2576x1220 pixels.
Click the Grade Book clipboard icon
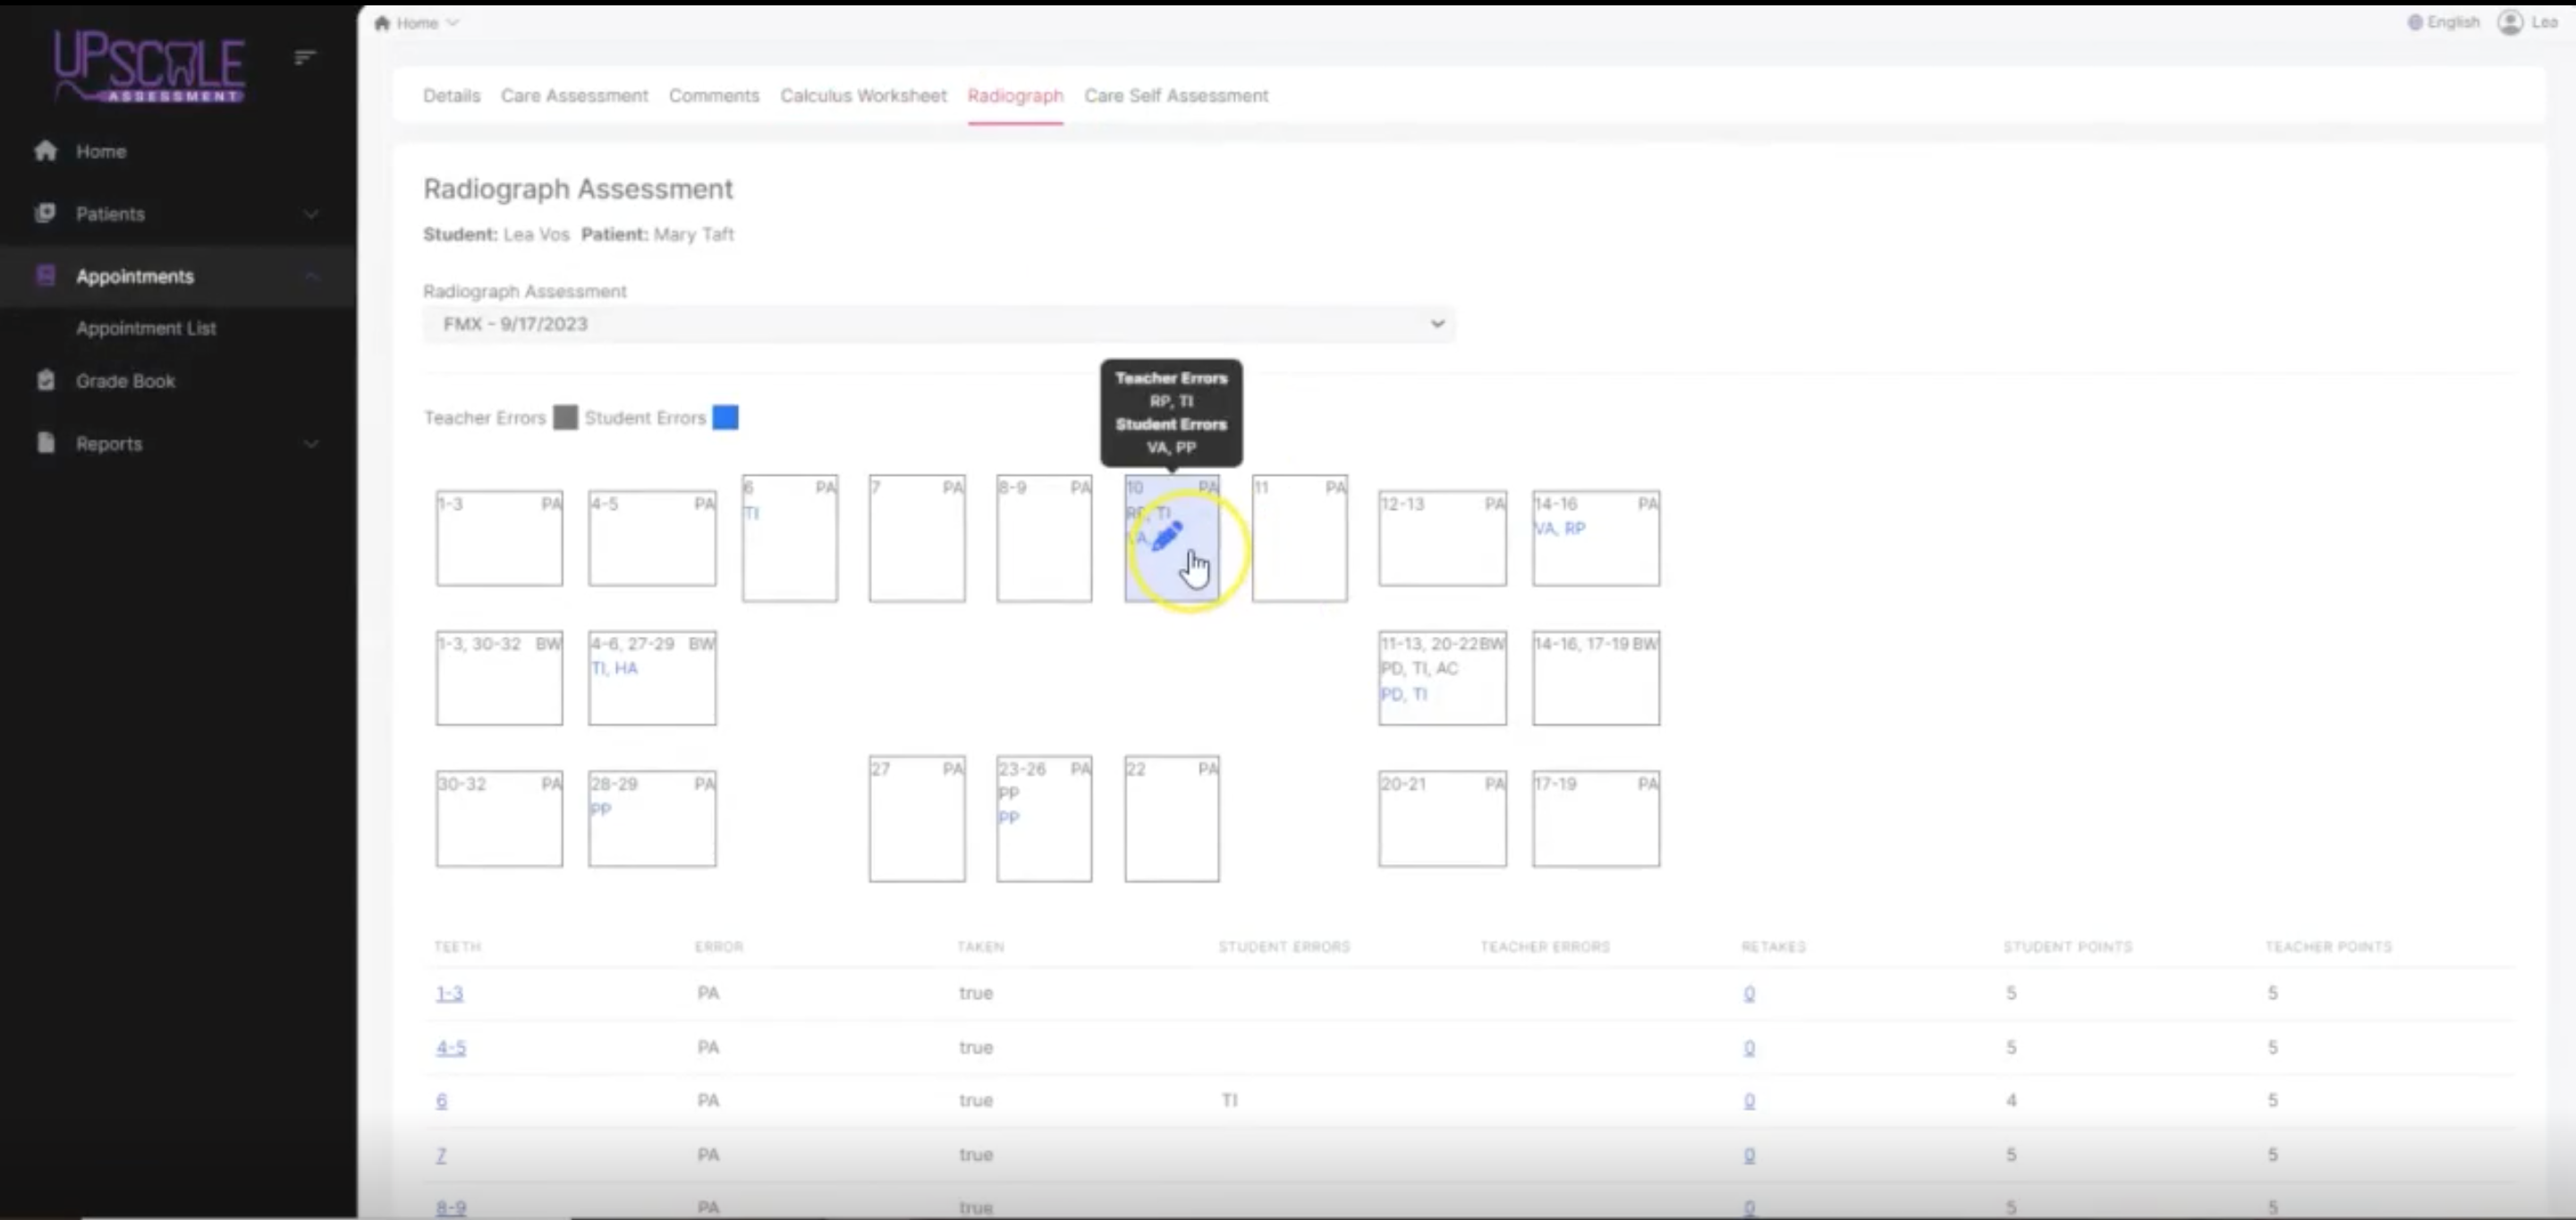pos(45,380)
